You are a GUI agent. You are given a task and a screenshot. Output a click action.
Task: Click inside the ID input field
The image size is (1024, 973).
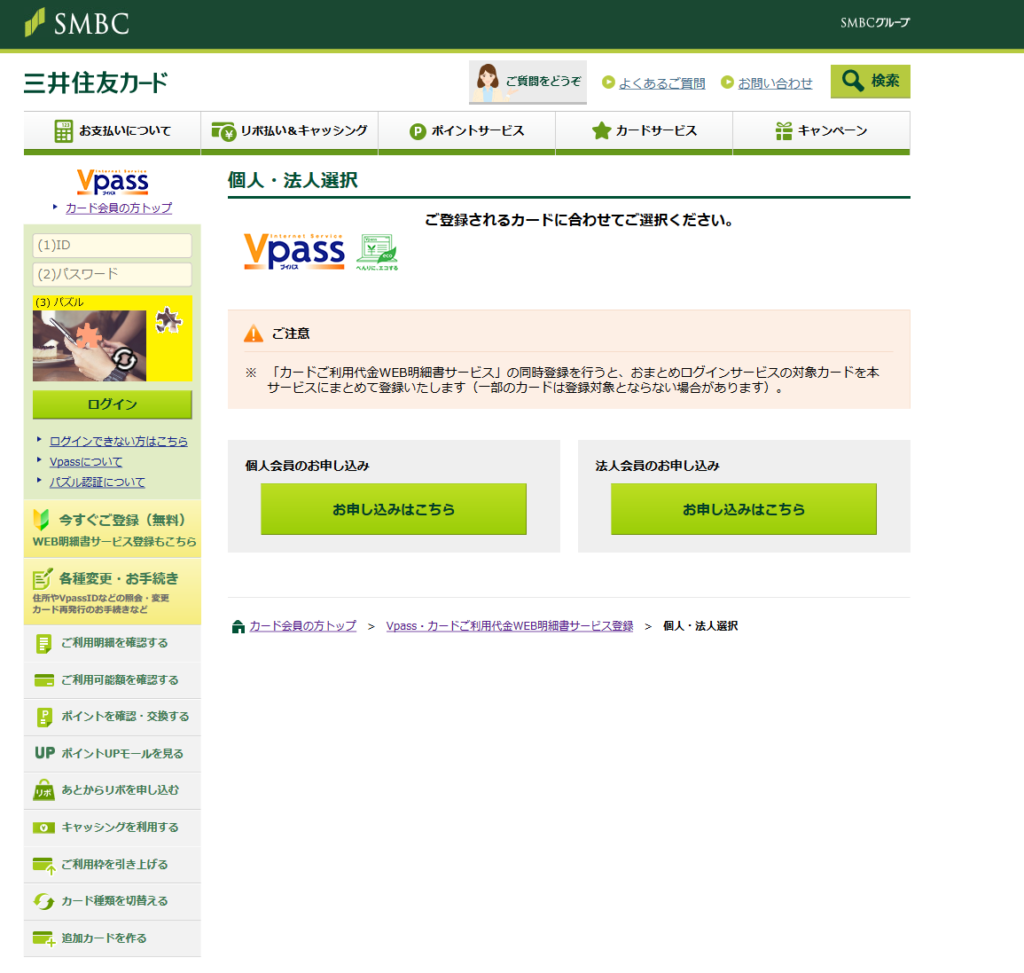coord(112,246)
